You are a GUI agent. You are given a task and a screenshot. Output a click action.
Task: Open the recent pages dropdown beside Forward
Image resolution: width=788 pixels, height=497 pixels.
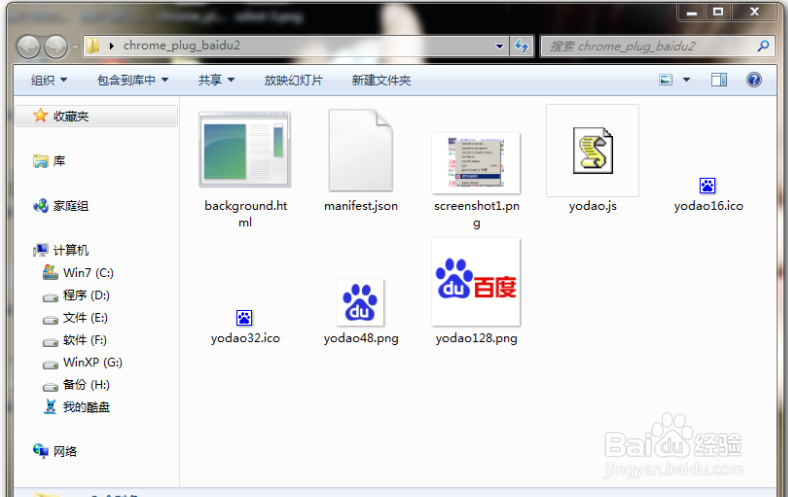[75, 47]
